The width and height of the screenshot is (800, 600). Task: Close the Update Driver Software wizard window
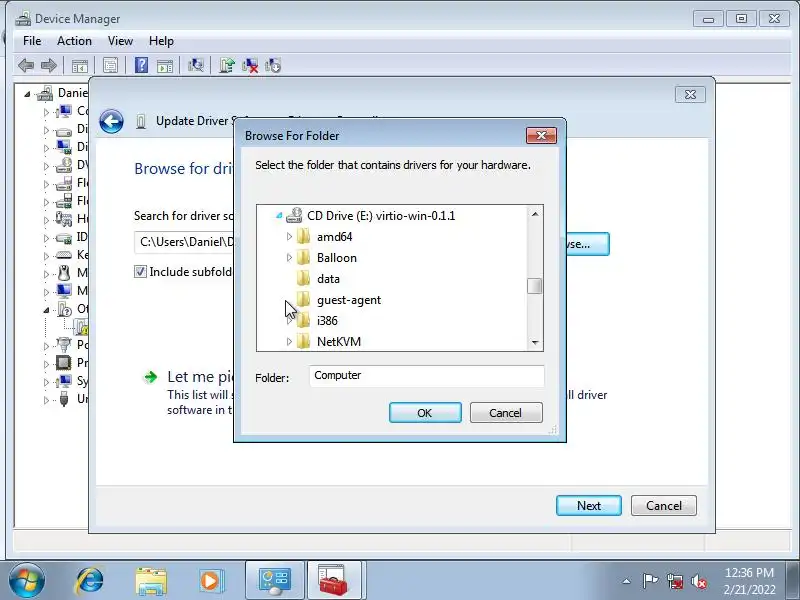click(x=690, y=94)
